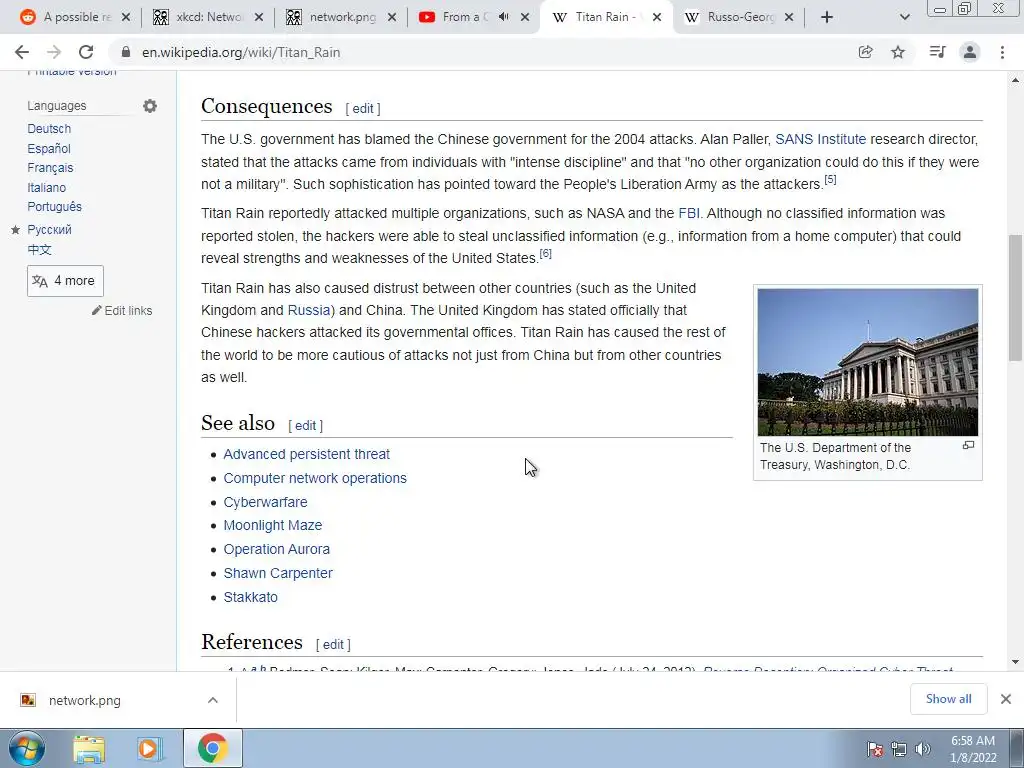
Task: Open the Español language version
Action: tap(49, 148)
